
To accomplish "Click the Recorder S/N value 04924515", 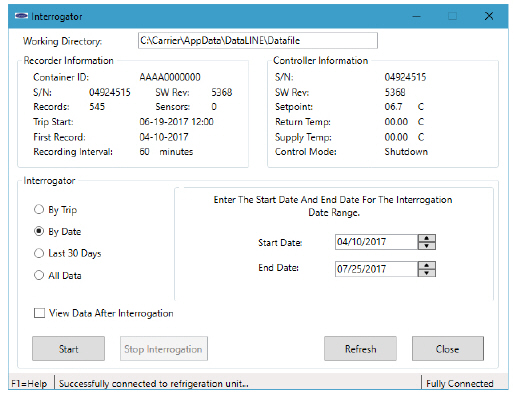I will pyautogui.click(x=110, y=92).
